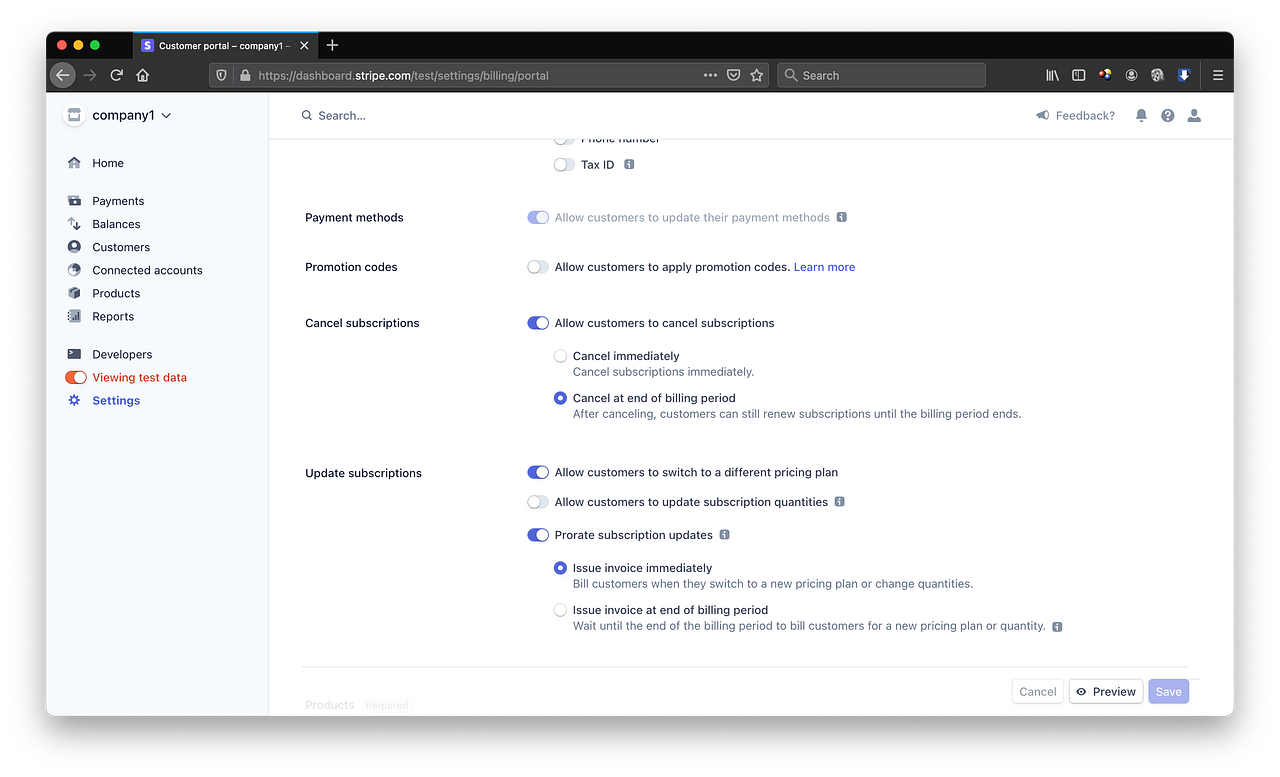Disable allowing customers to cancel subscriptions
Viewport: 1280px width, 777px height.
click(x=537, y=322)
